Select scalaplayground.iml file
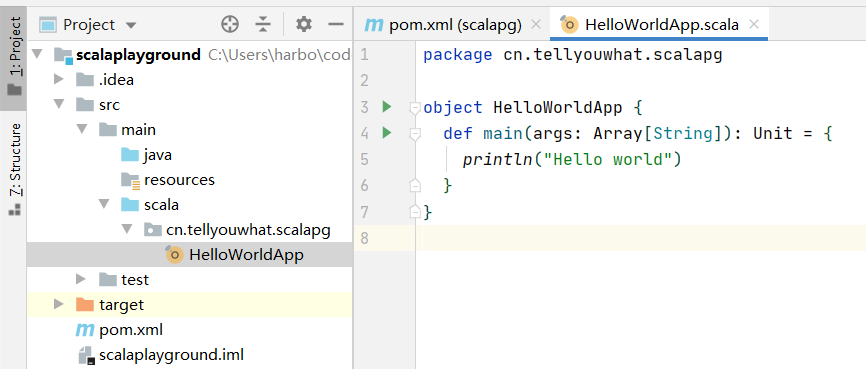This screenshot has width=866, height=369. [x=171, y=355]
